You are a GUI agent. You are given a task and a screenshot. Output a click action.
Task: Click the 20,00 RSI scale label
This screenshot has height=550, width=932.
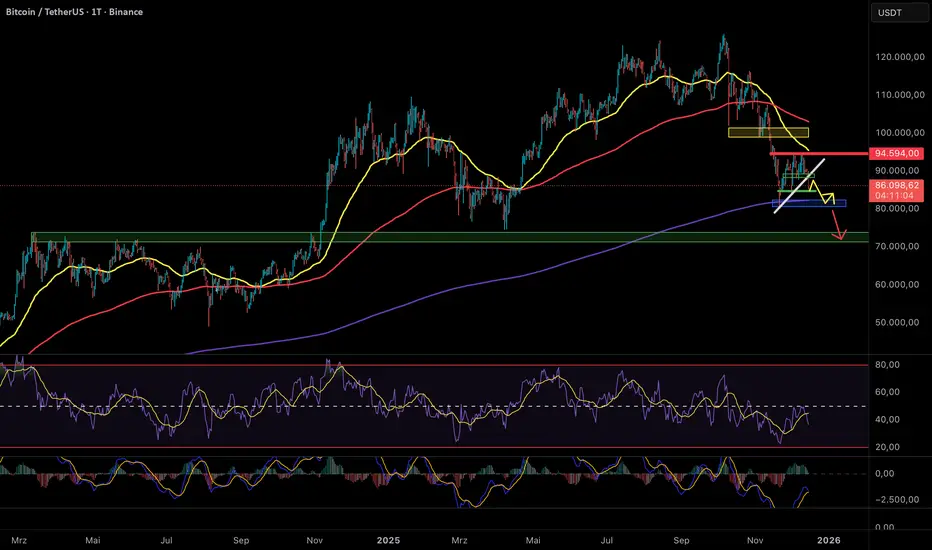tap(888, 447)
